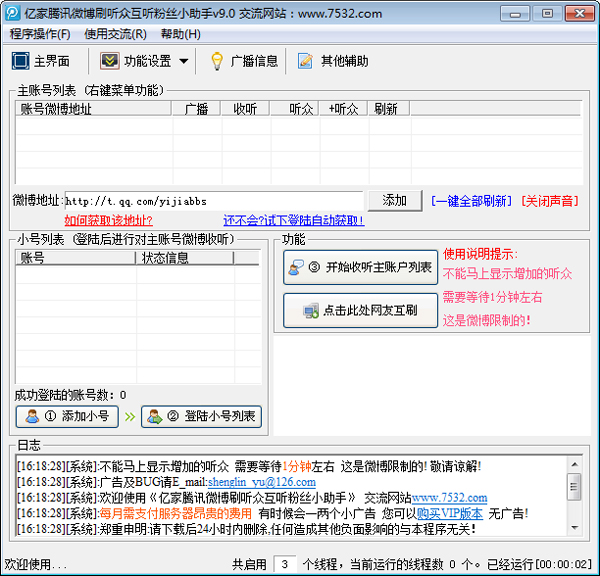Image resolution: width=600 pixels, height=576 pixels.
Task: Click the 添加小号 button
Action: (68, 416)
